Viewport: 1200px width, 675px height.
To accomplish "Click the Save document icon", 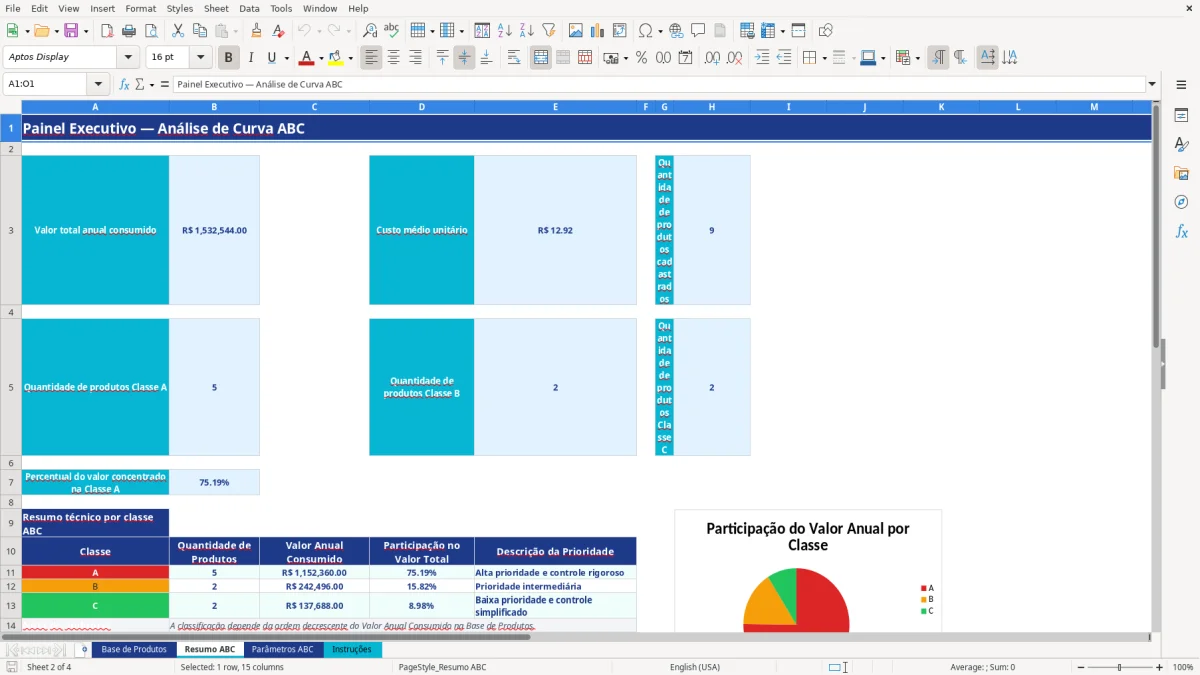I will (x=71, y=31).
